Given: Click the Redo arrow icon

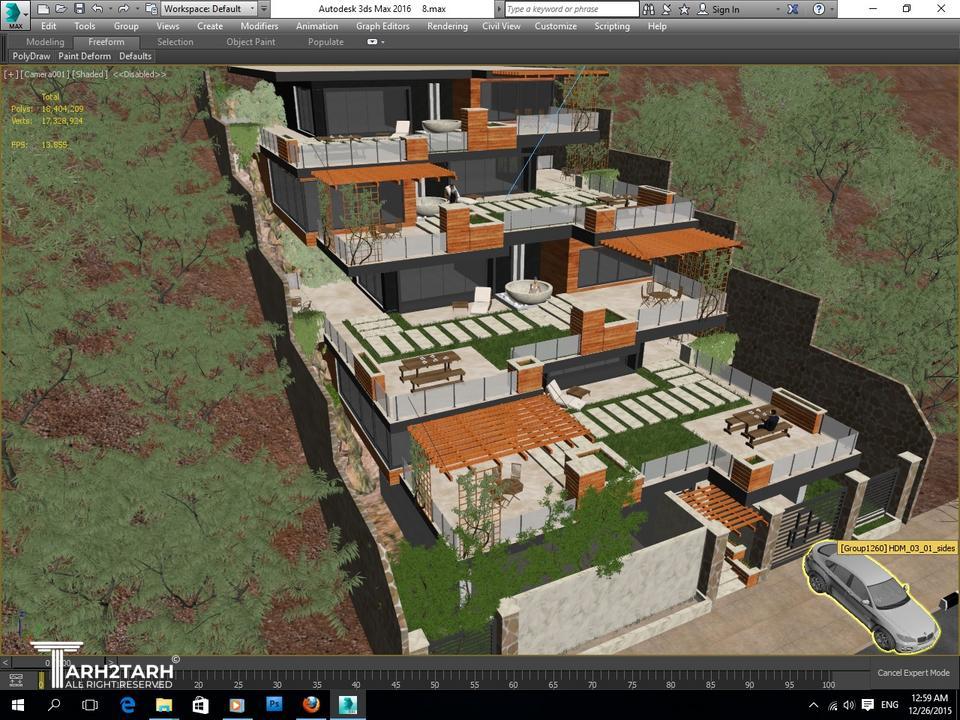Looking at the screenshot, I should tap(123, 9).
